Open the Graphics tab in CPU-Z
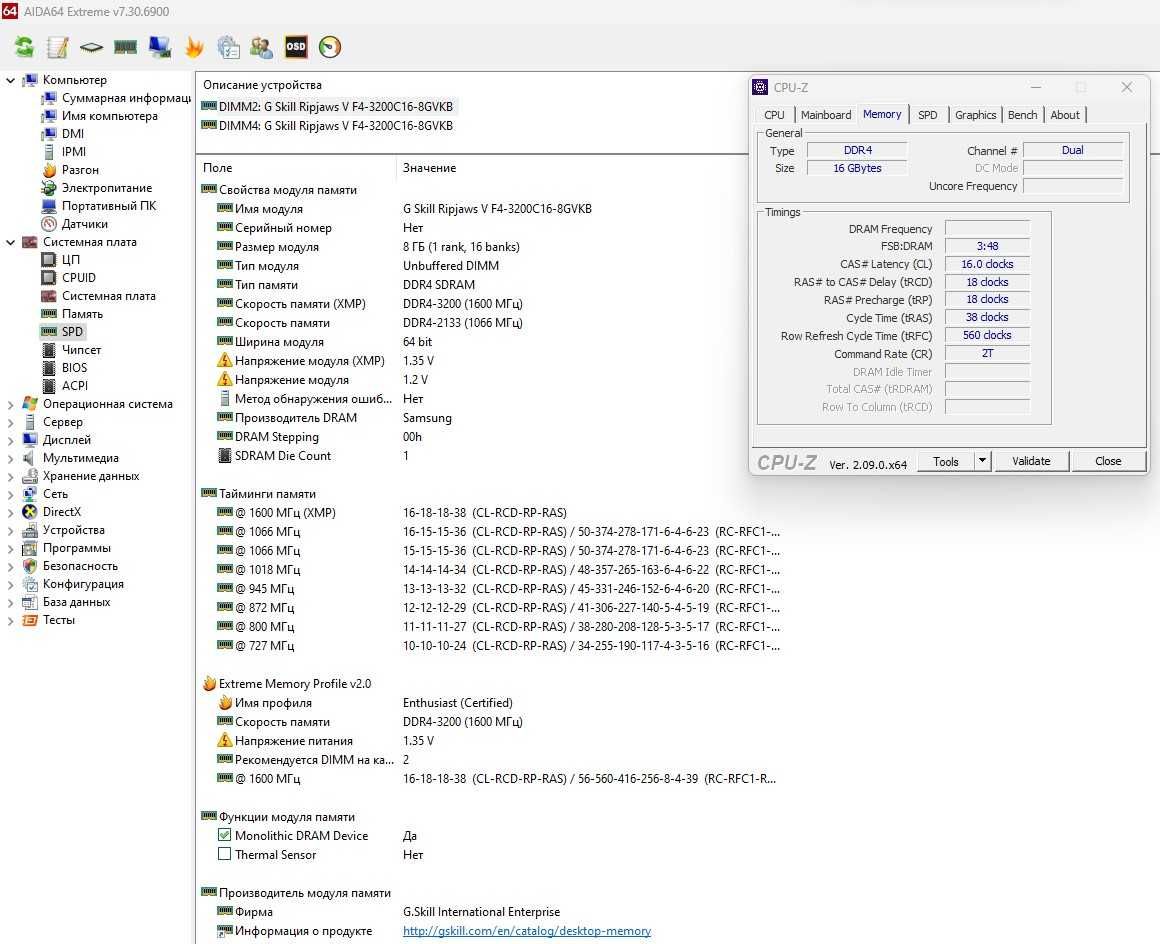The width and height of the screenshot is (1160, 944). click(x=975, y=115)
